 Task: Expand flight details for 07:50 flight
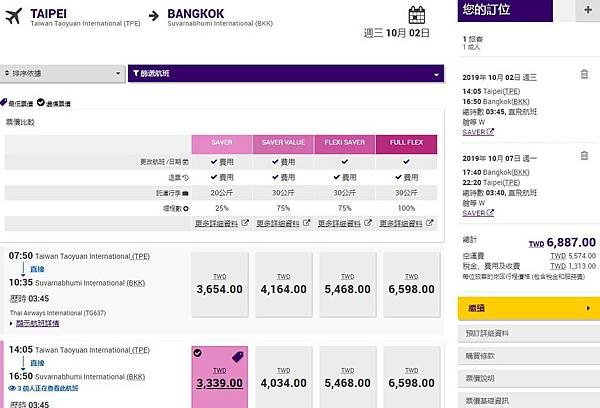pyautogui.click(x=38, y=323)
